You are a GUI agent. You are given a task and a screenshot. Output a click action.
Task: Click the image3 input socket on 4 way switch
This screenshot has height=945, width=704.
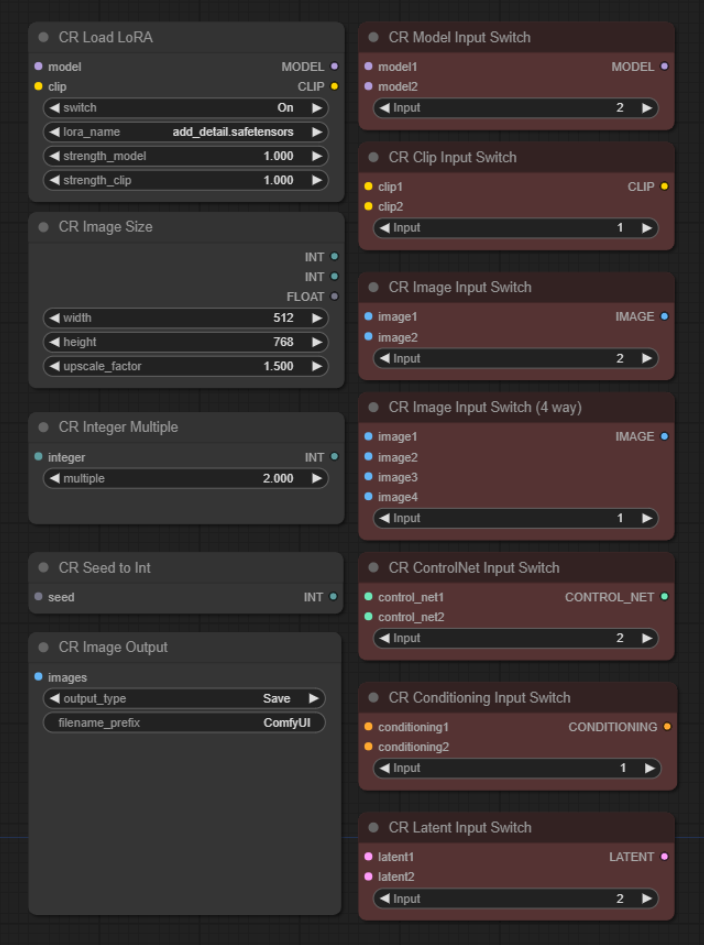pos(368,477)
